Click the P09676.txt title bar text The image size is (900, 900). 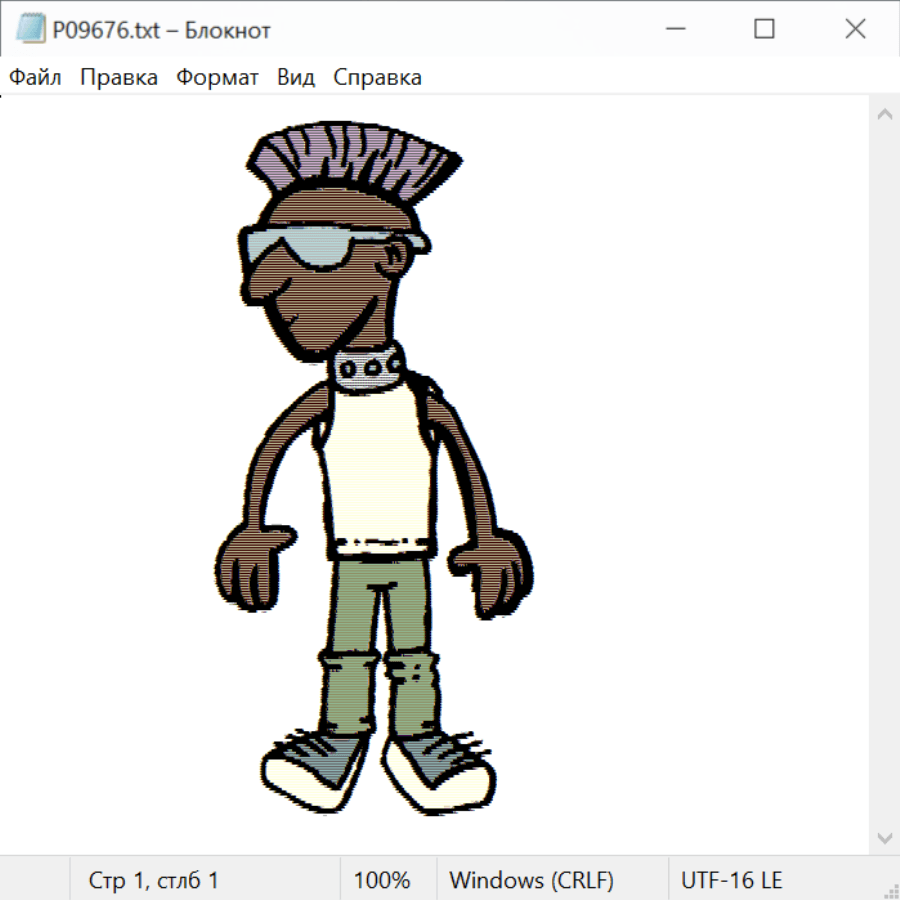coord(162,31)
